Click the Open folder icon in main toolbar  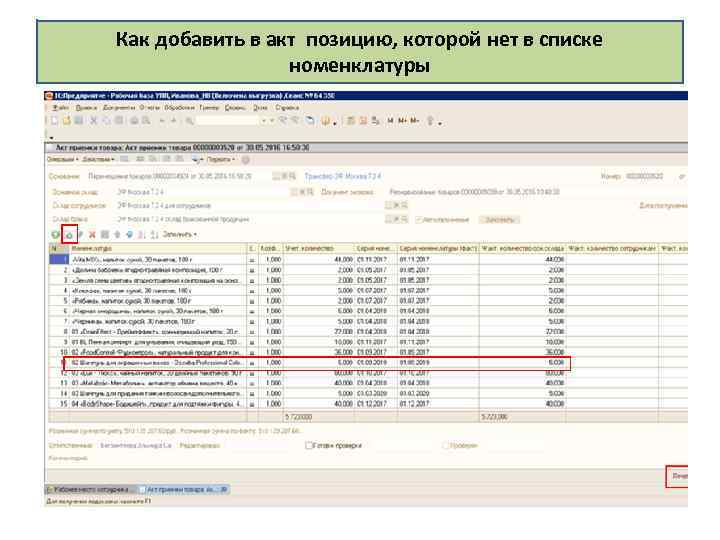(67, 121)
